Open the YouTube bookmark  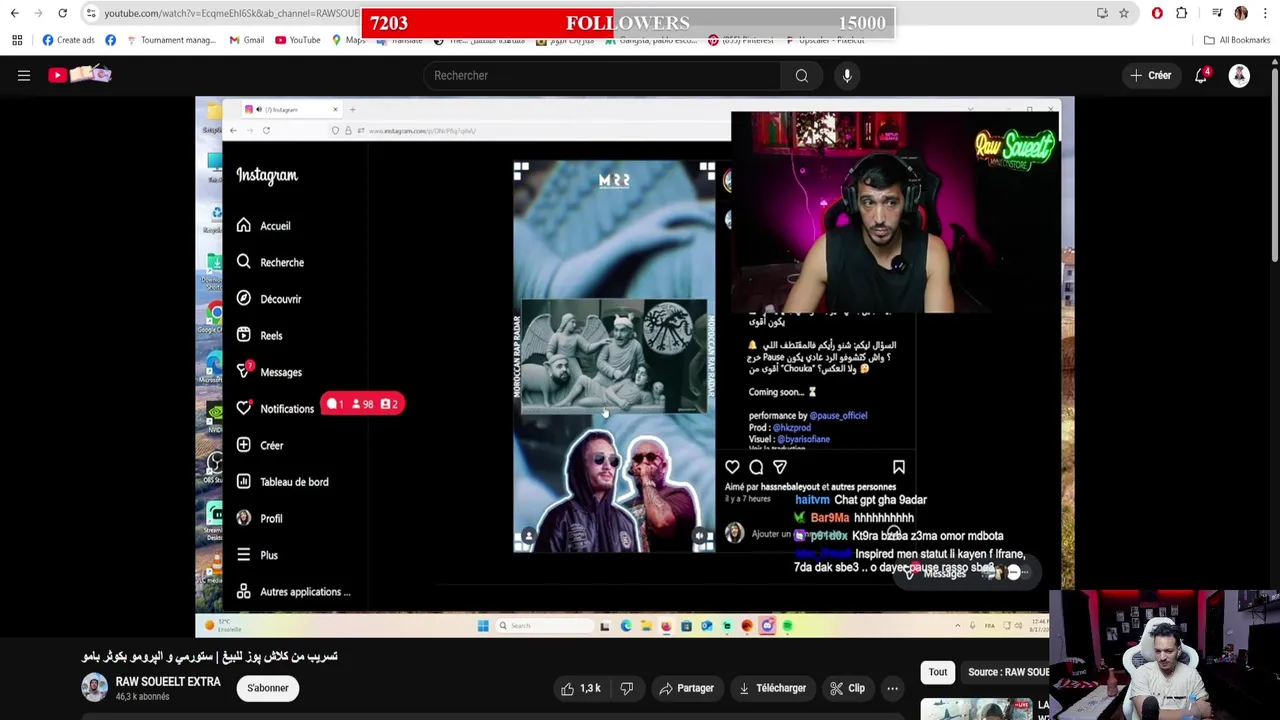[x=297, y=40]
